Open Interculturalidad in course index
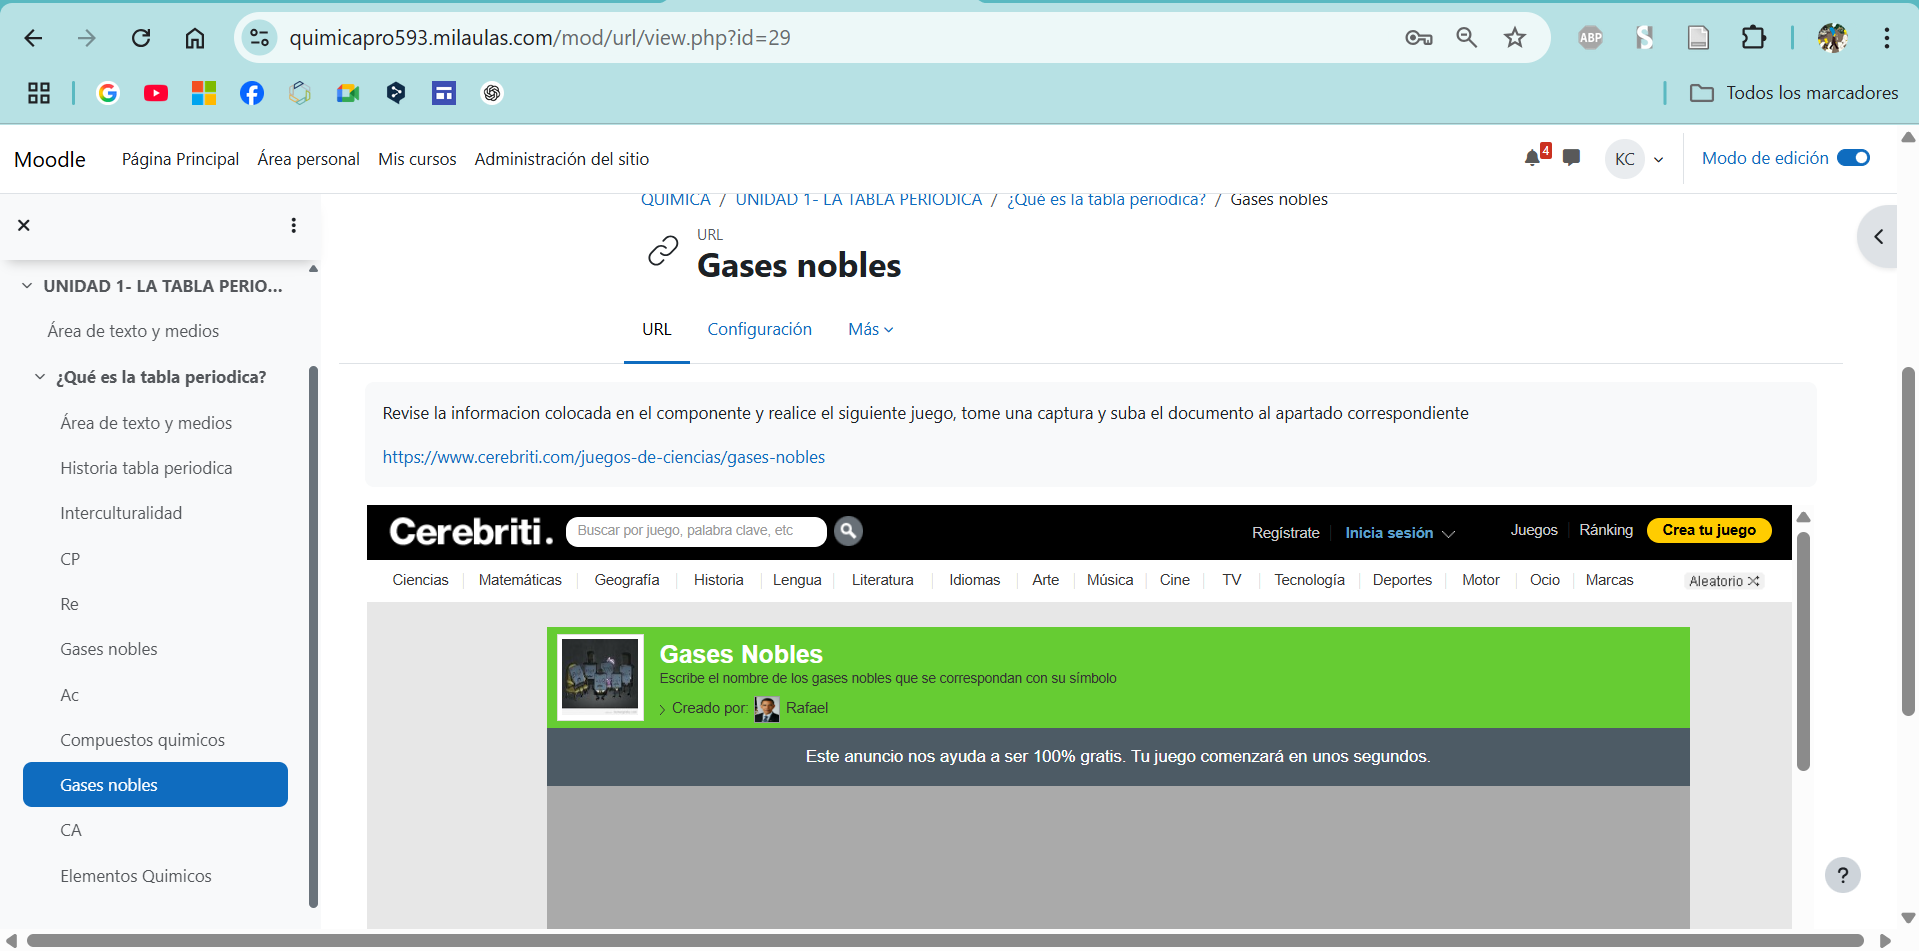 click(121, 513)
